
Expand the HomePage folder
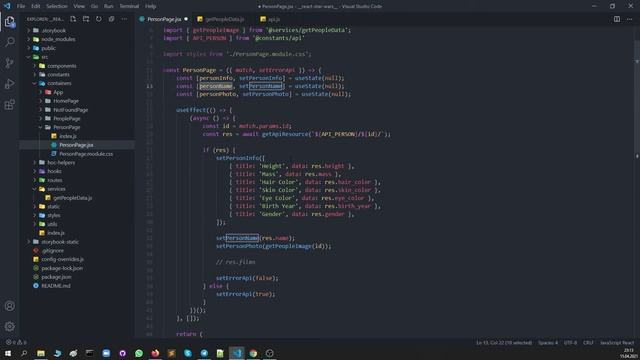tap(66, 101)
